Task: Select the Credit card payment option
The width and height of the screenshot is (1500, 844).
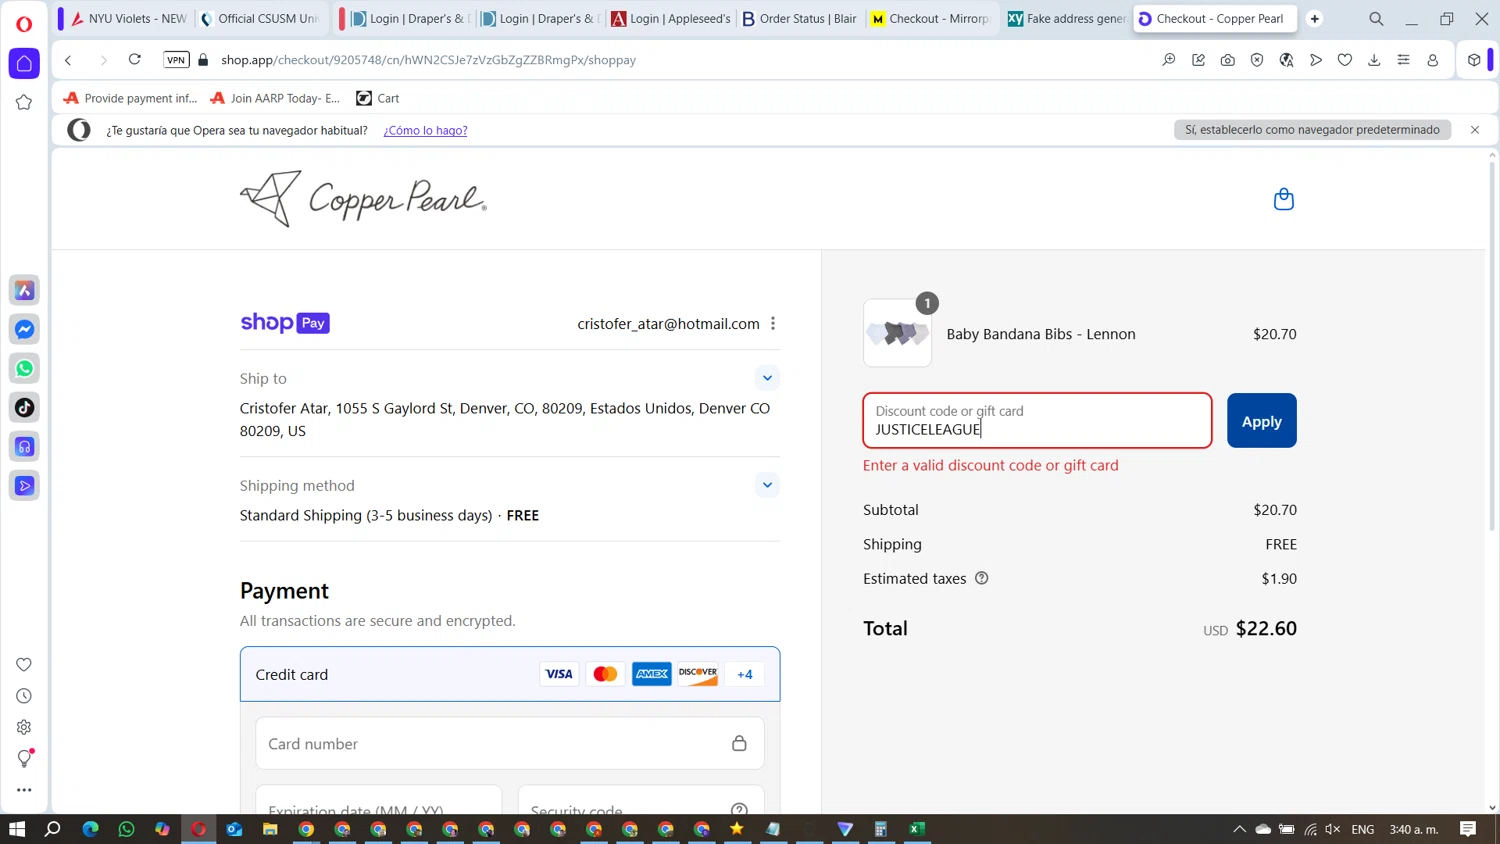Action: pos(510,674)
